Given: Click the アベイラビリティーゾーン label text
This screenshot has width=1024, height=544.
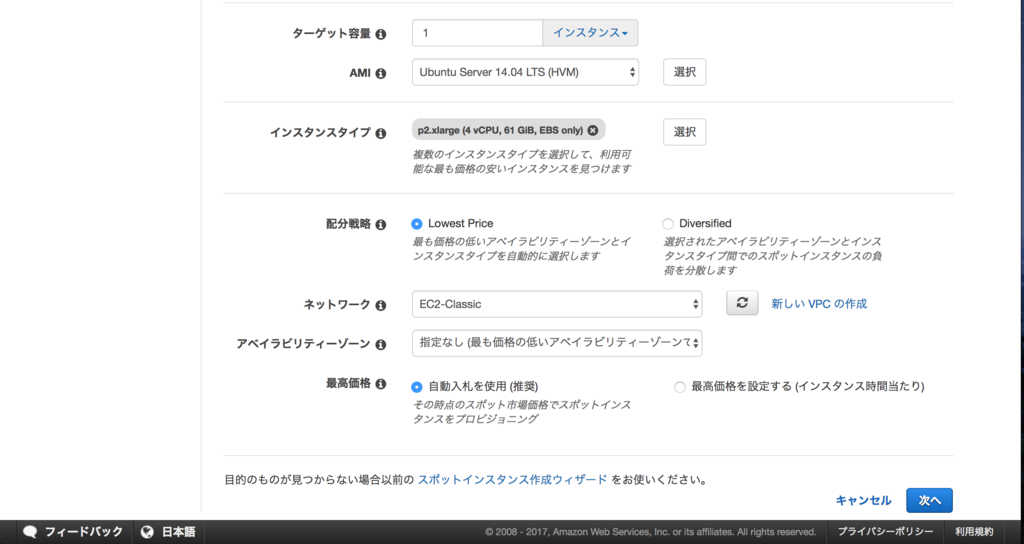Looking at the screenshot, I should 303,344.
